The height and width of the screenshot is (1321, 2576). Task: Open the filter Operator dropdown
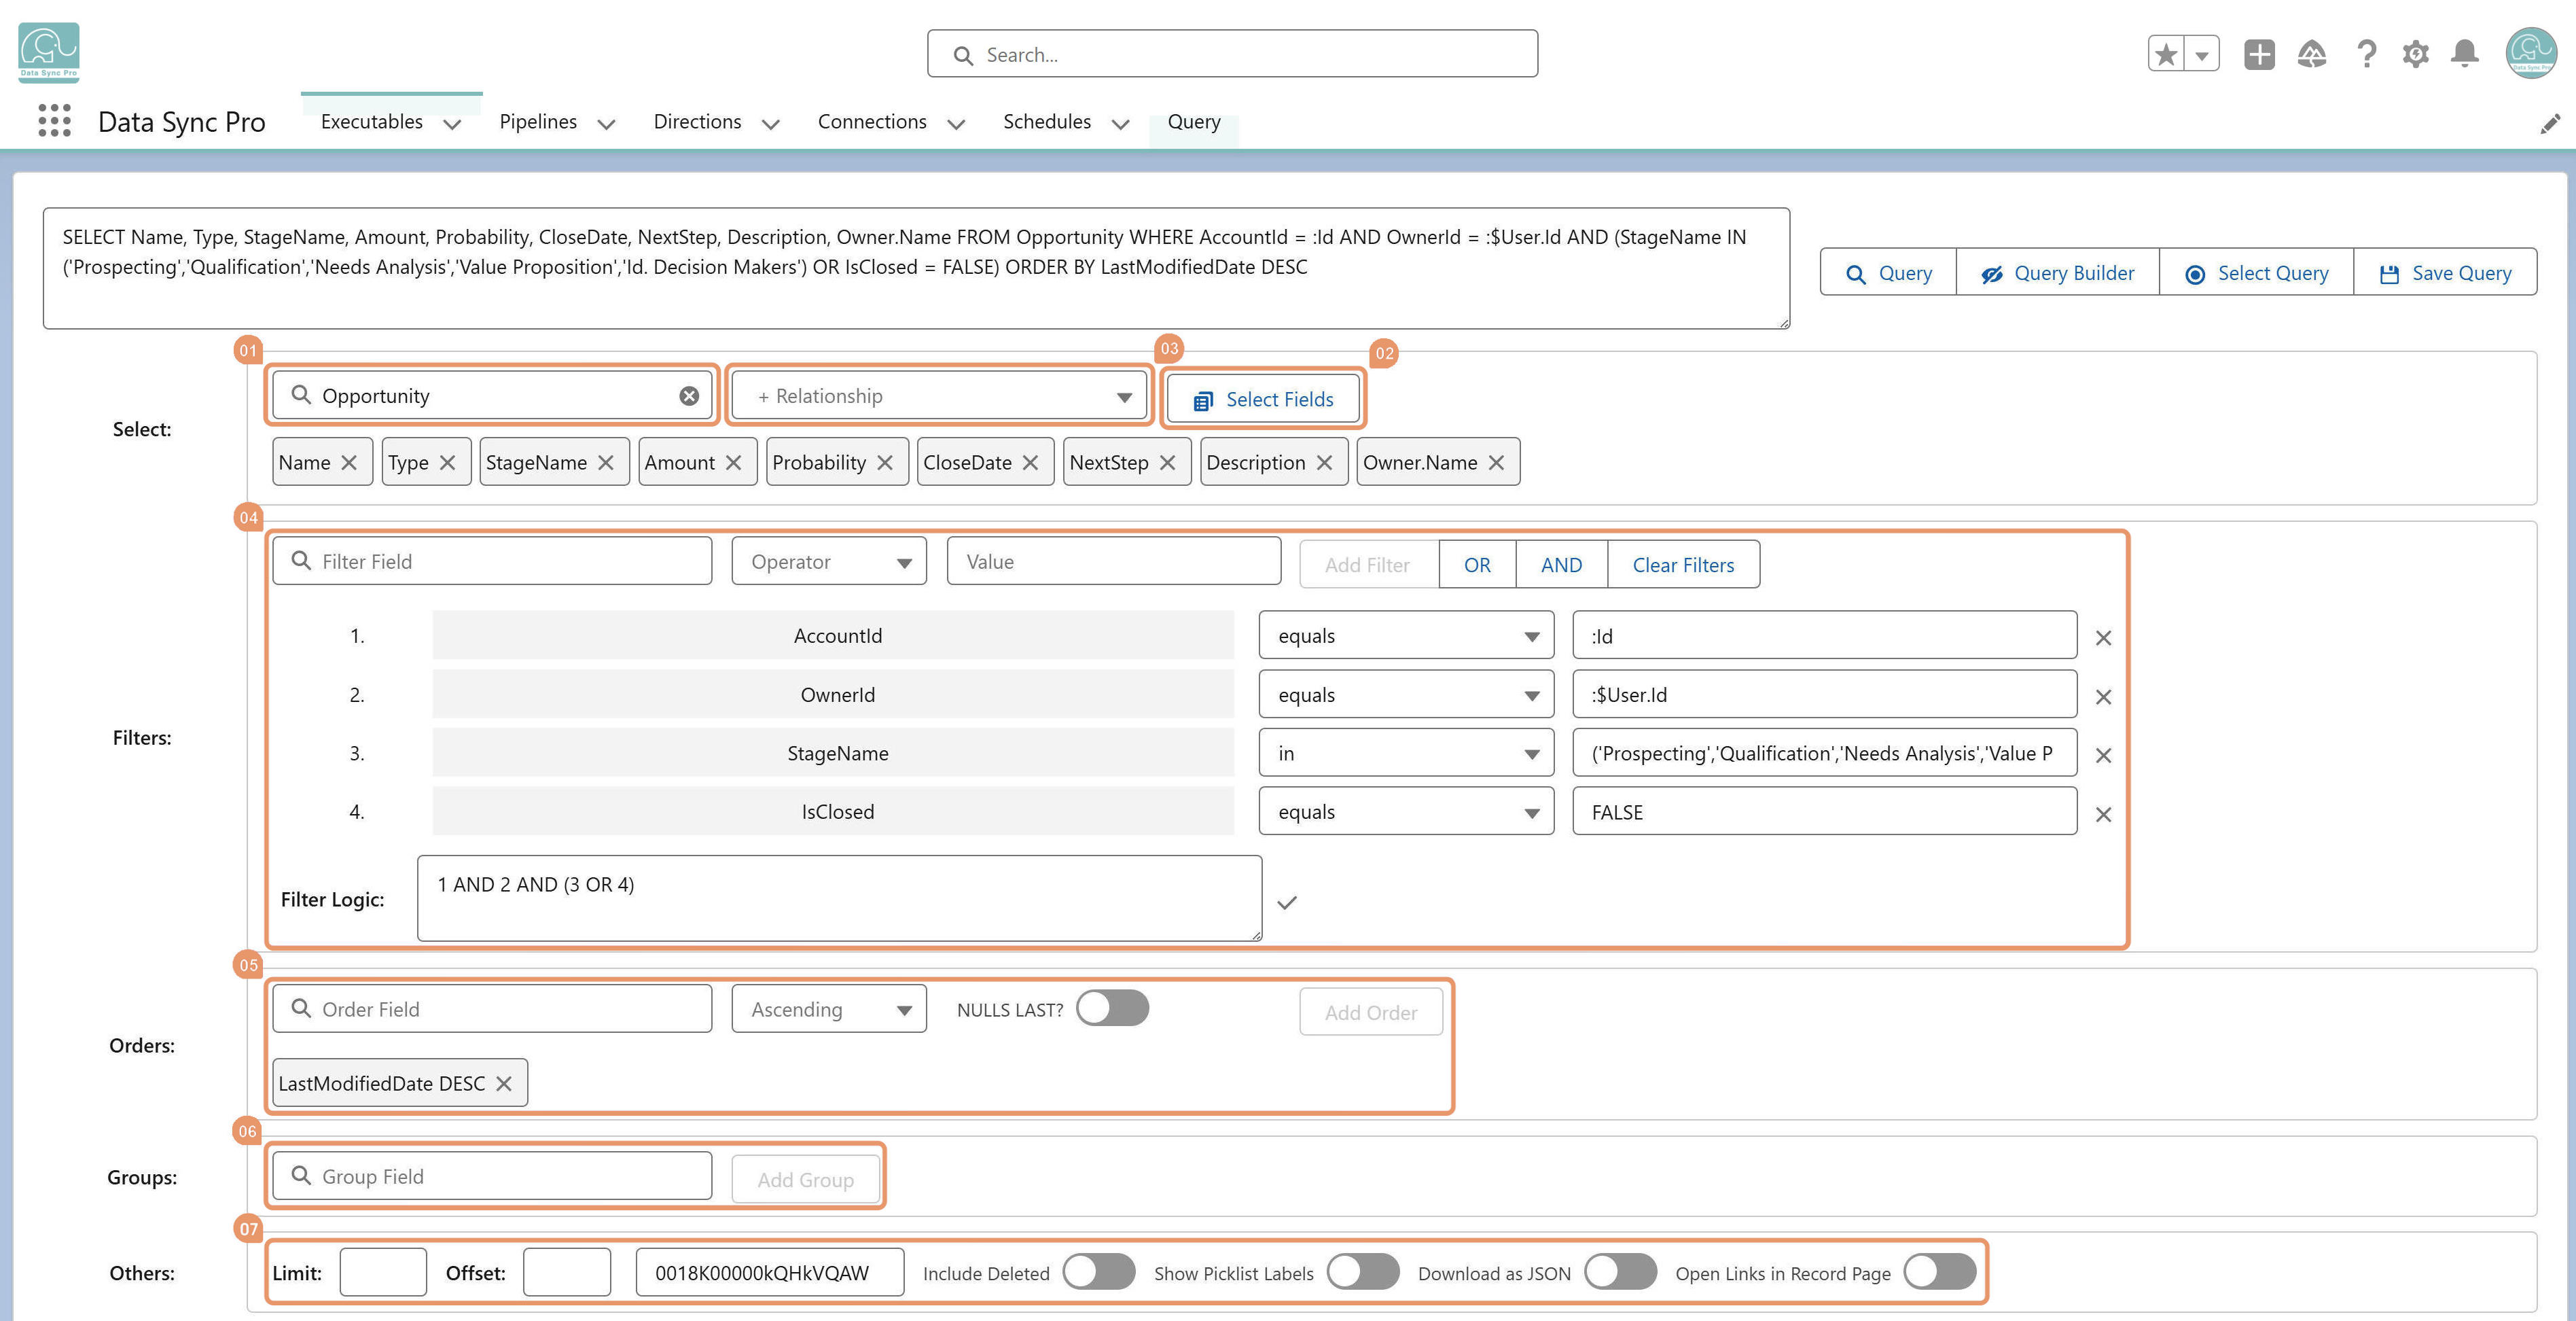coord(829,562)
